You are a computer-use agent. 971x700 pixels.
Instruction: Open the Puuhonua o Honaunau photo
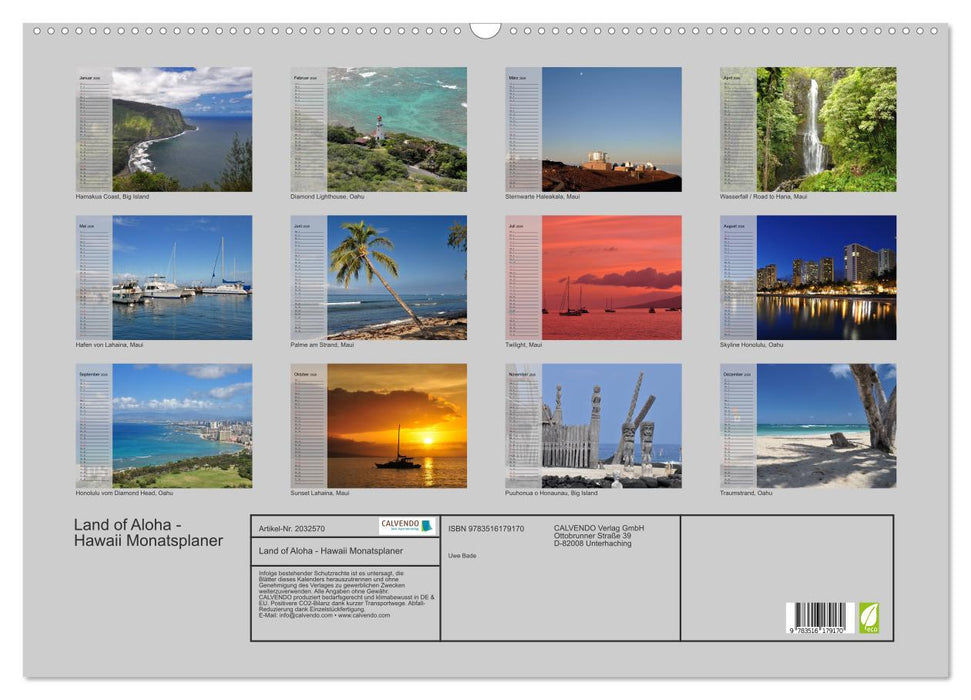click(x=611, y=425)
